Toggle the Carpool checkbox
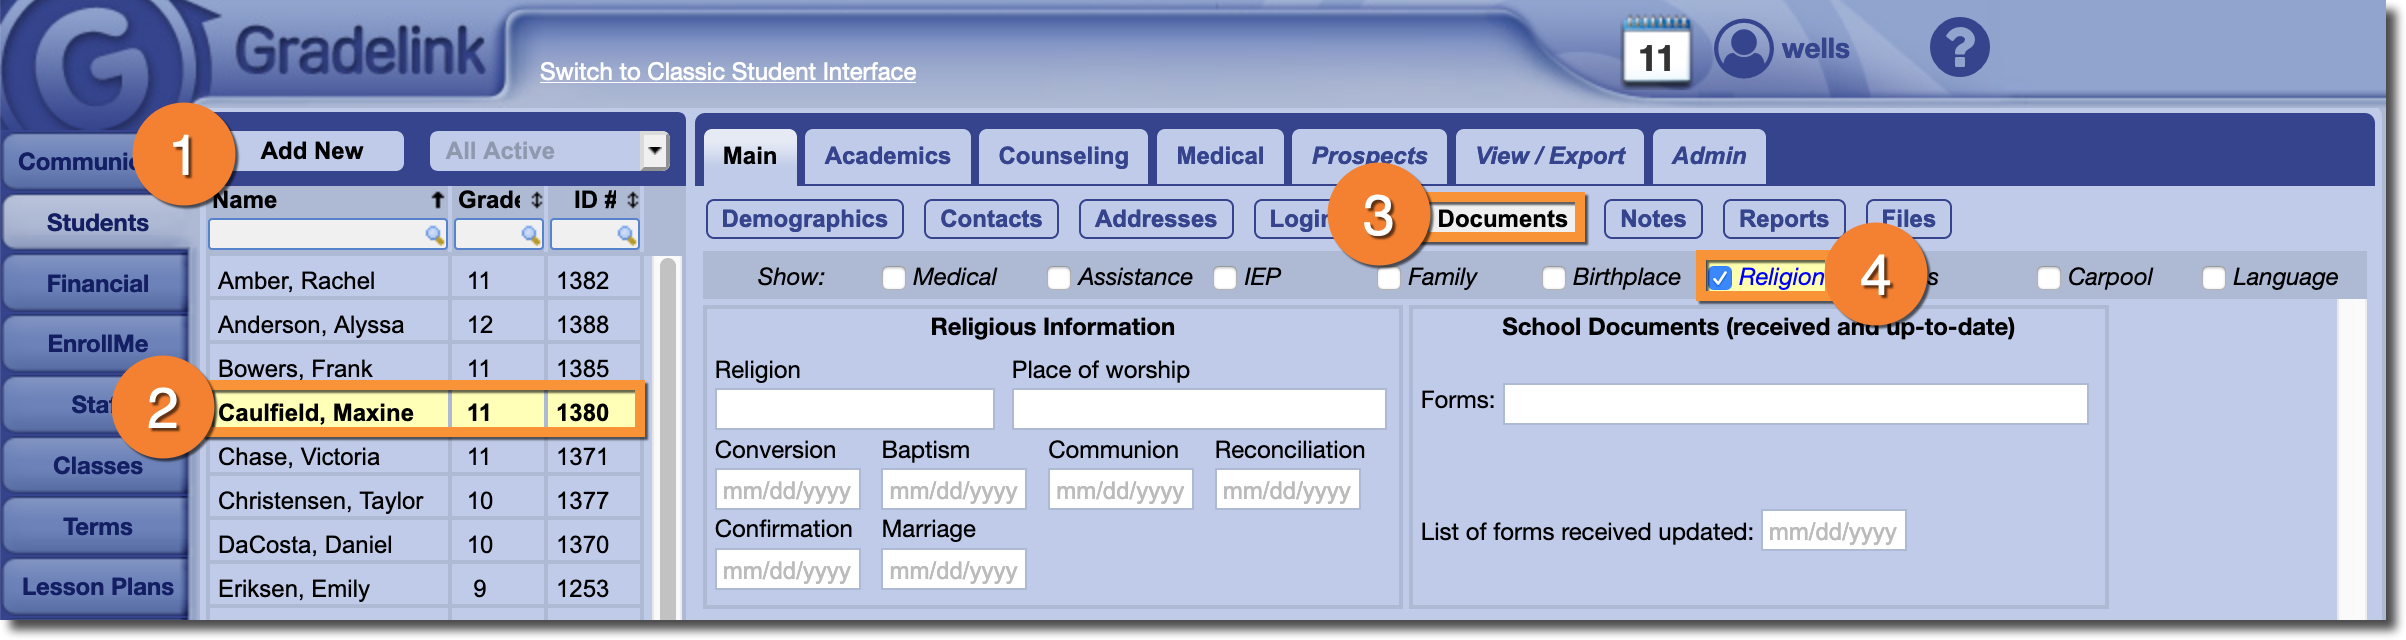Image resolution: width=2406 pixels, height=640 pixels. click(2048, 278)
